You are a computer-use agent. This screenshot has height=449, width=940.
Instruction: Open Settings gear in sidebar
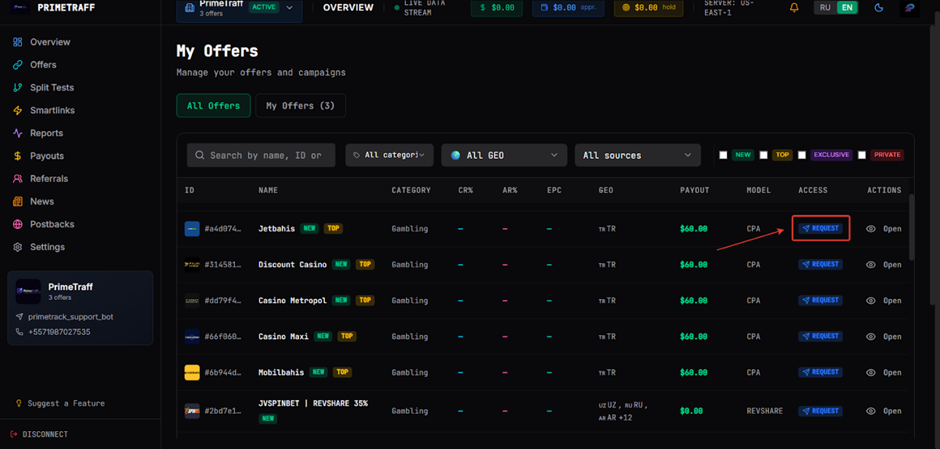[17, 247]
